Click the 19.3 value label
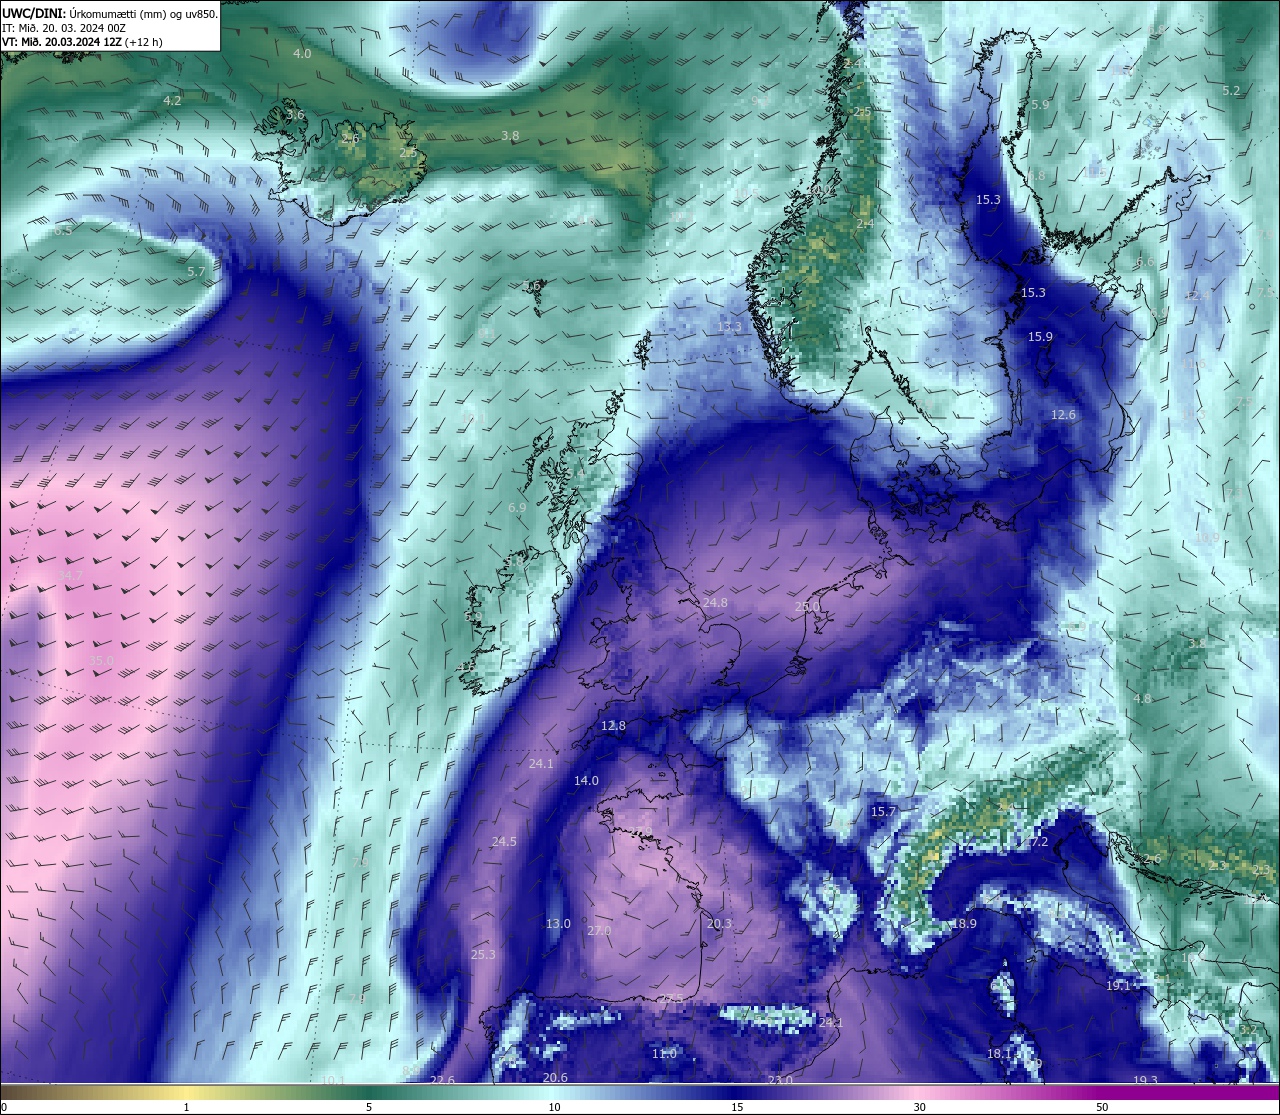 (x=1145, y=1081)
